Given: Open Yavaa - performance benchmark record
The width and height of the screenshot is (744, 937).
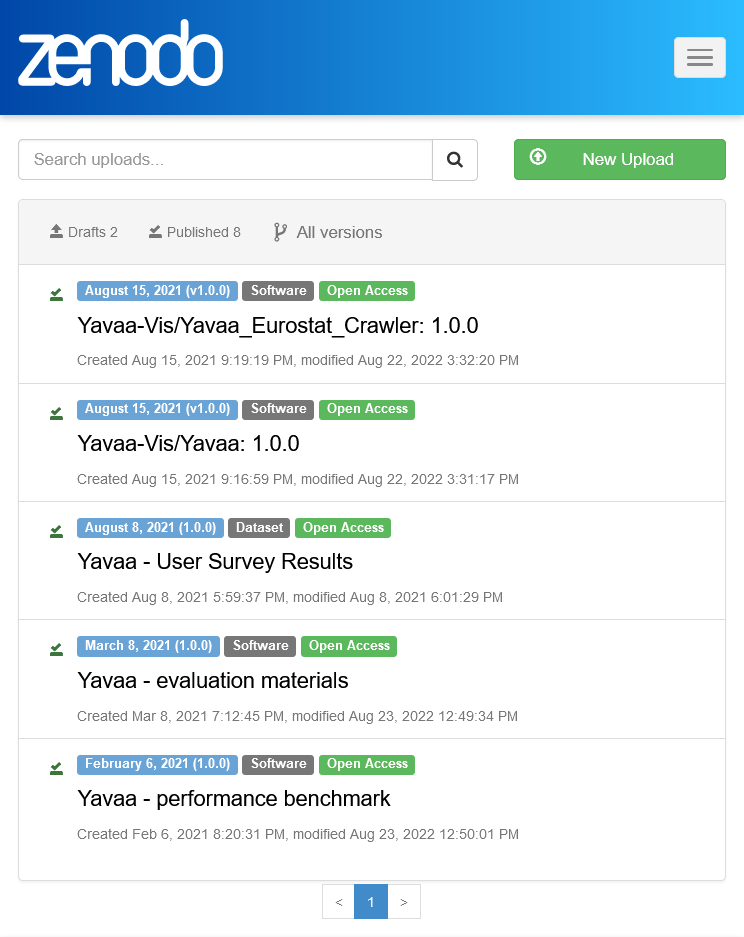Looking at the screenshot, I should point(233,799).
